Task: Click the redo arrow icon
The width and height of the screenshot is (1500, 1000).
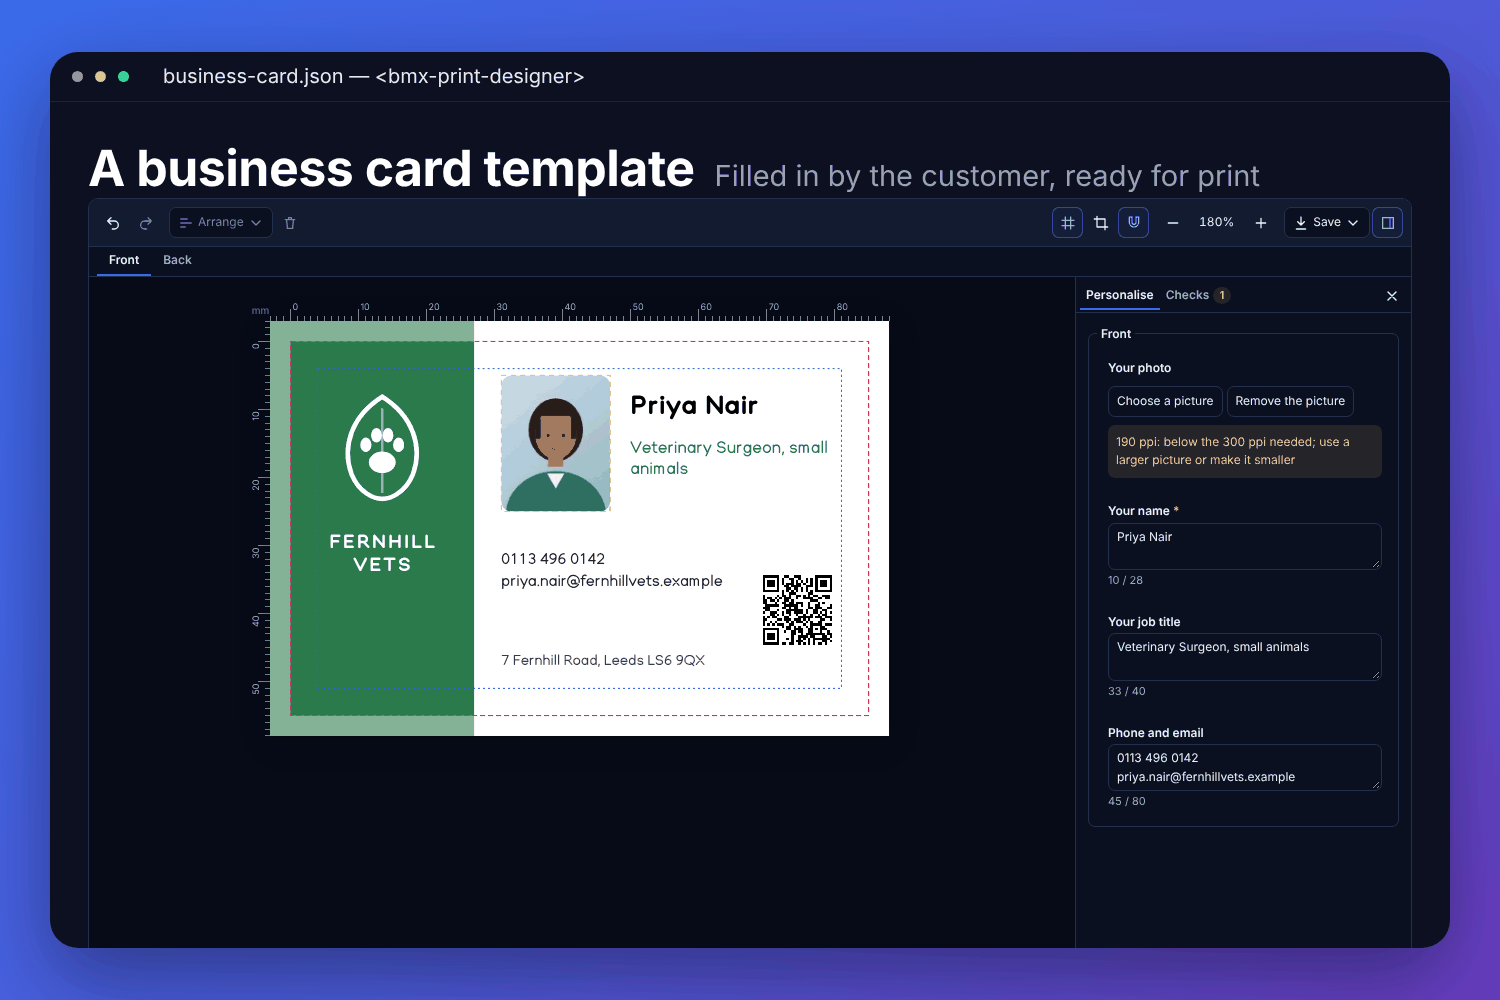Action: pyautogui.click(x=146, y=223)
